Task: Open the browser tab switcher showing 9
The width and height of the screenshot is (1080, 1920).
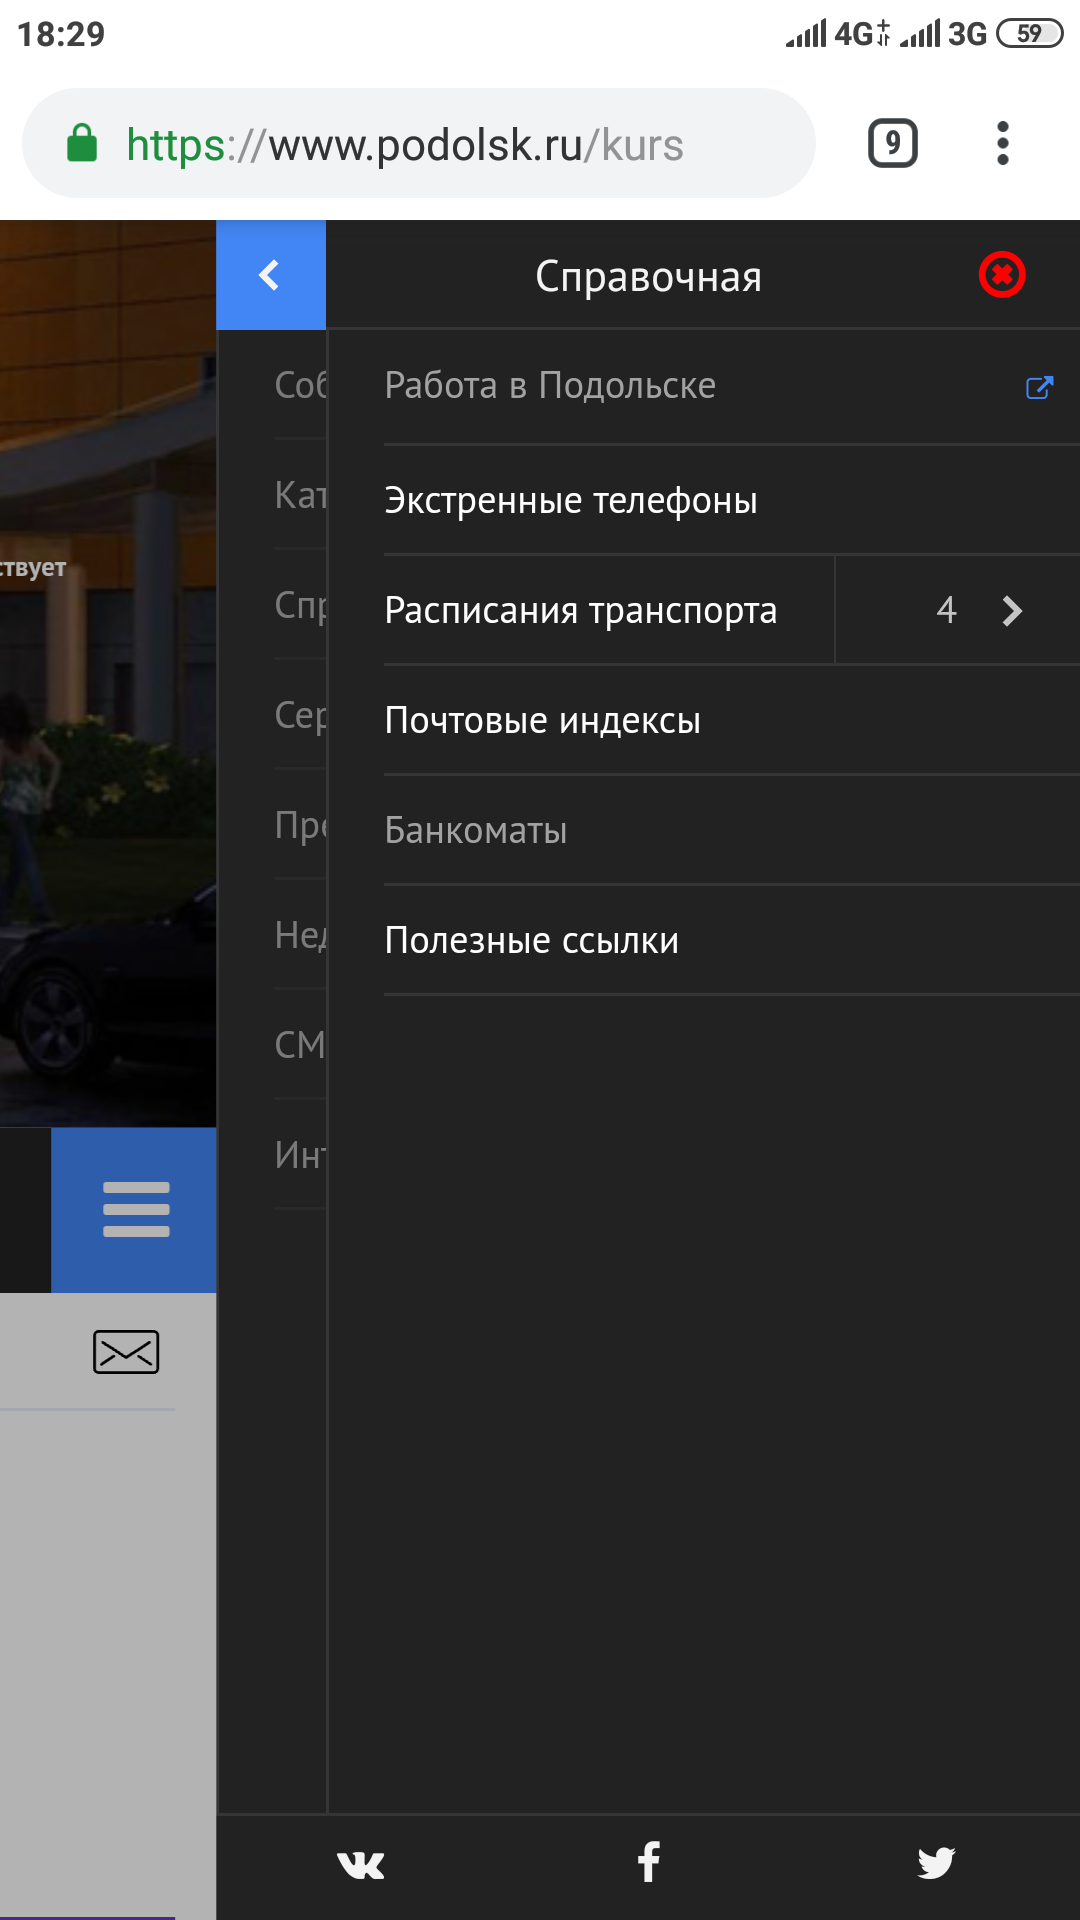Action: (x=892, y=144)
